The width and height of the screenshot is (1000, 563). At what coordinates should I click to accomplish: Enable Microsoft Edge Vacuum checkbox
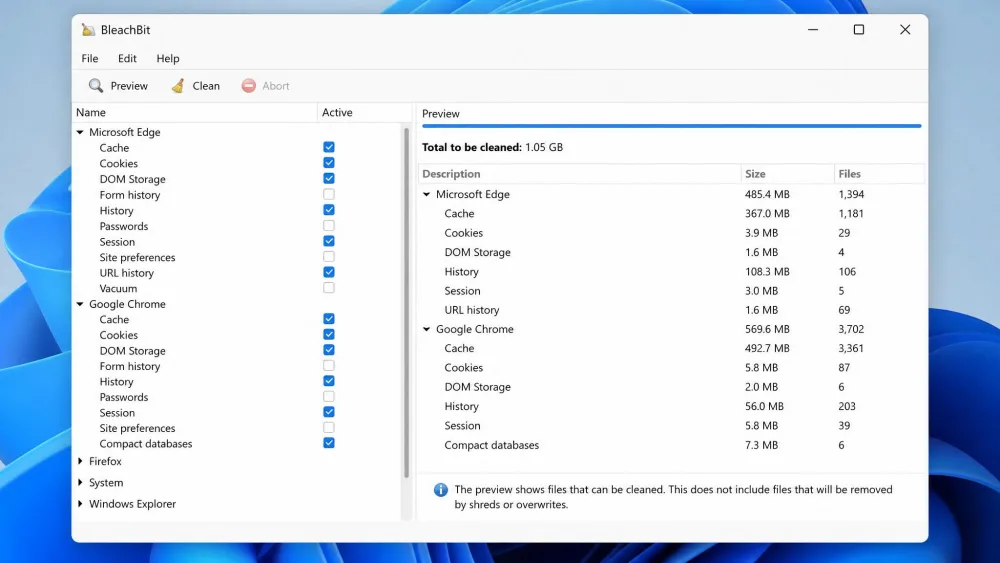pyautogui.click(x=328, y=288)
